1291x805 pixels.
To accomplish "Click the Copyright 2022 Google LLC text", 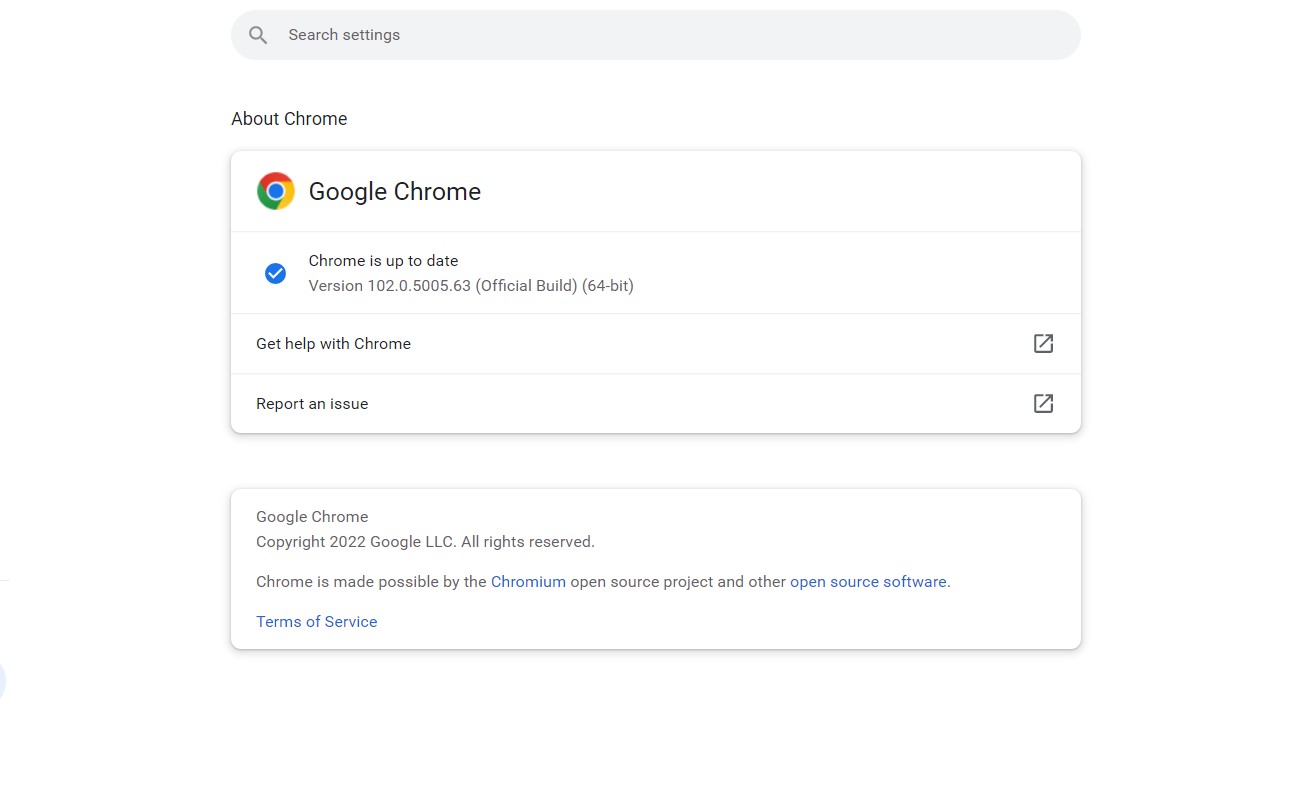I will (x=425, y=541).
